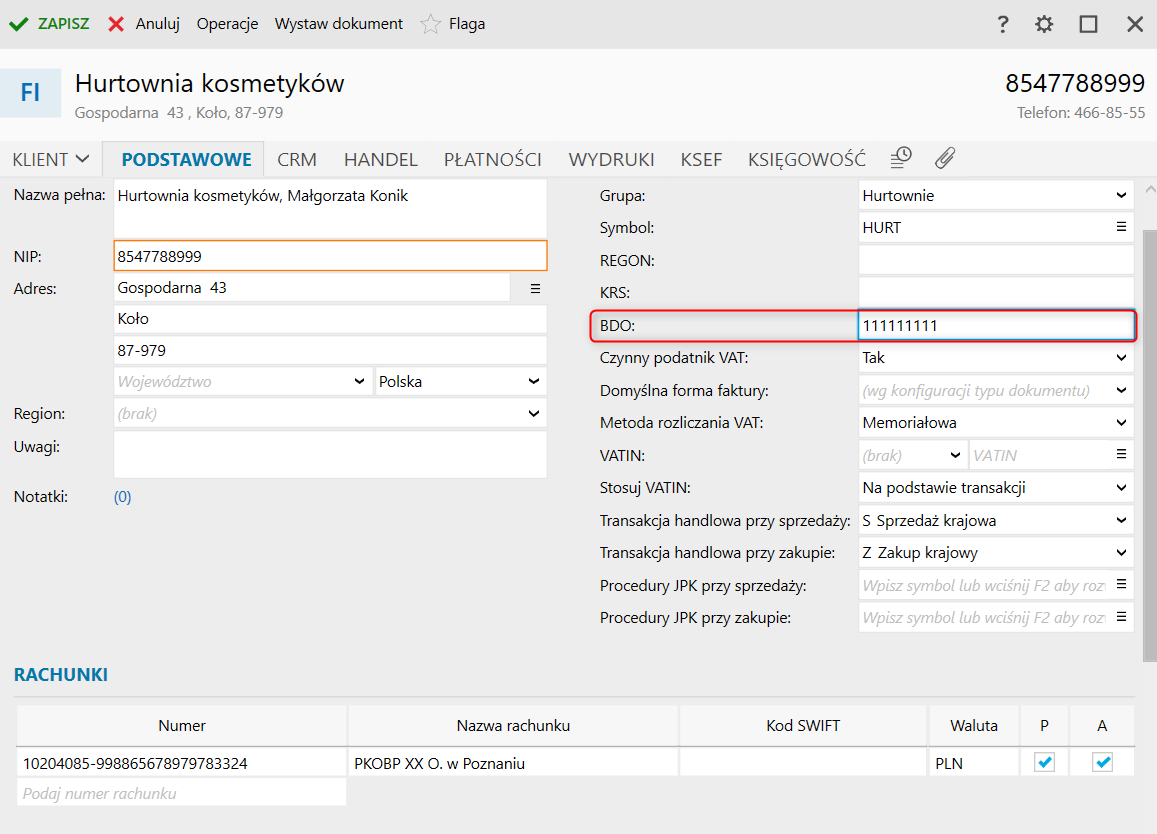Open the address menu list icon
1157x834 pixels.
[535, 288]
